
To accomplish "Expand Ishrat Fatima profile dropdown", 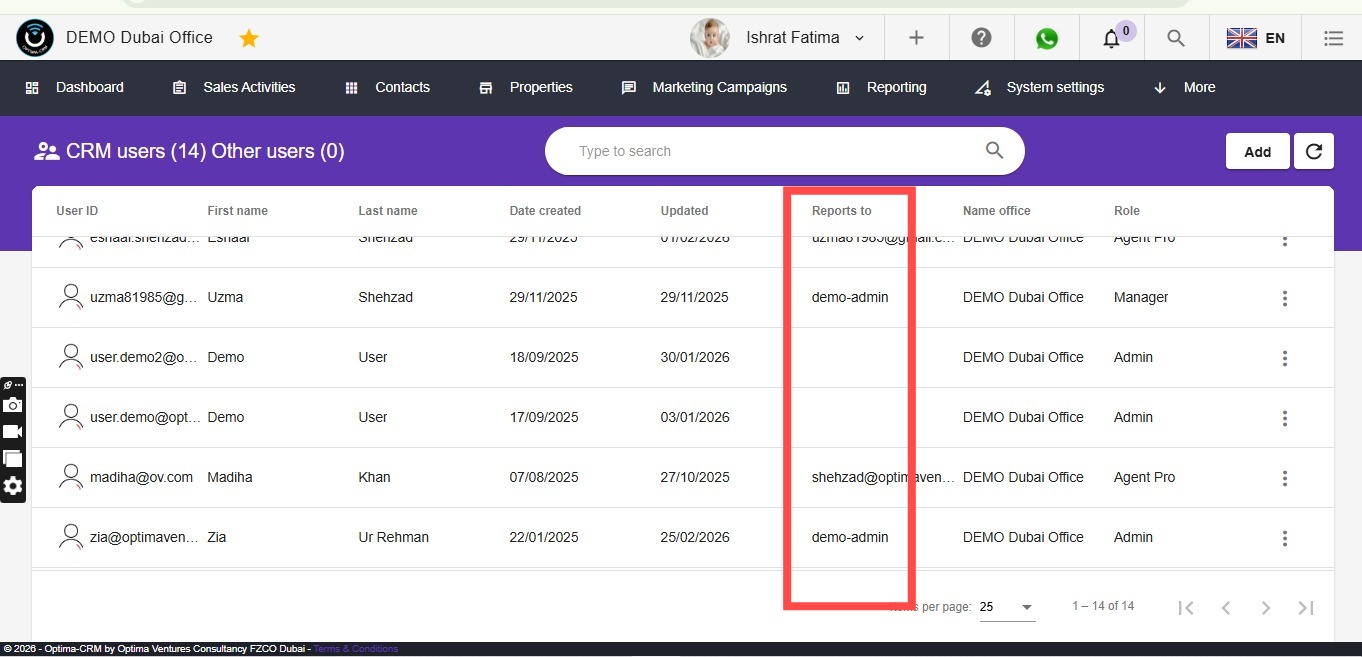I will point(859,38).
